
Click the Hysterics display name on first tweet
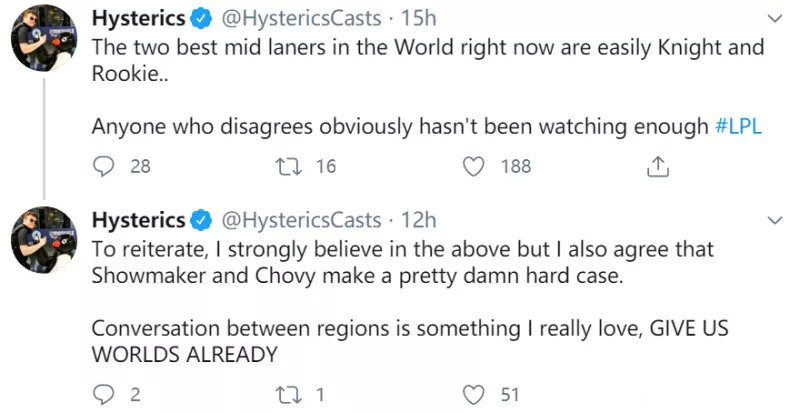[138, 19]
